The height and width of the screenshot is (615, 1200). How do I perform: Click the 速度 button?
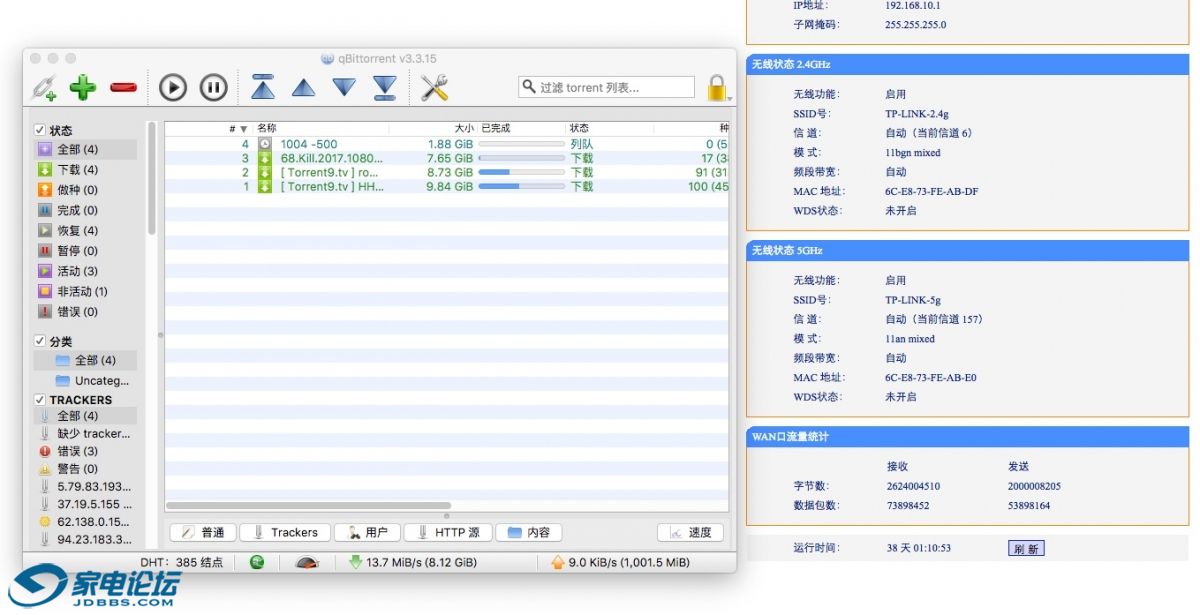(x=690, y=532)
